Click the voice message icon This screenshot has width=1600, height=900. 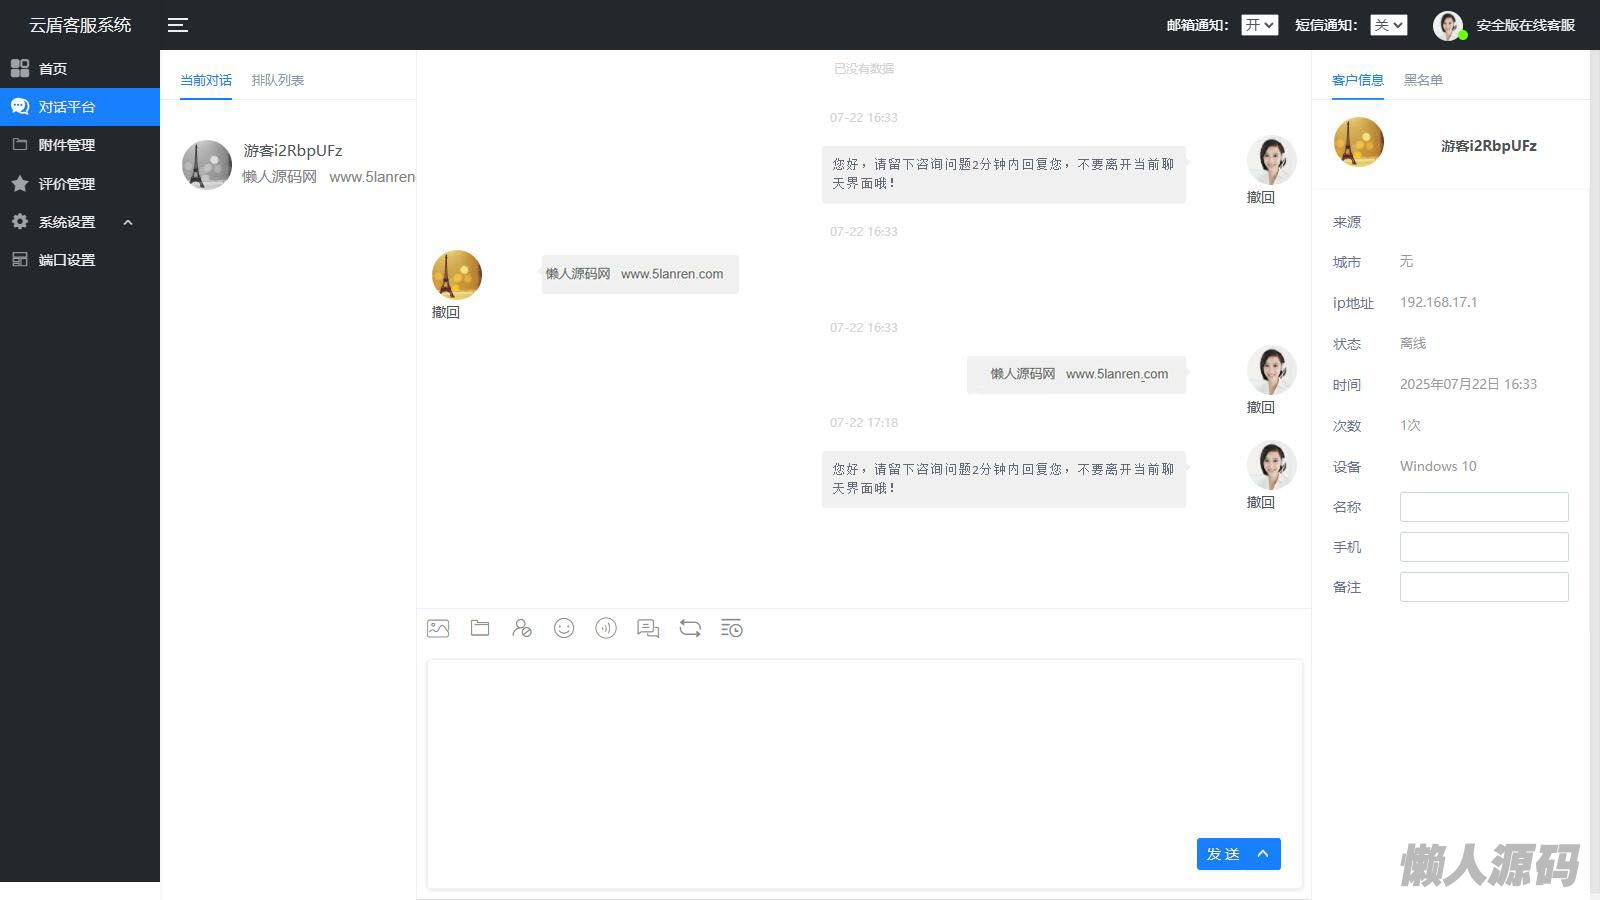[606, 628]
